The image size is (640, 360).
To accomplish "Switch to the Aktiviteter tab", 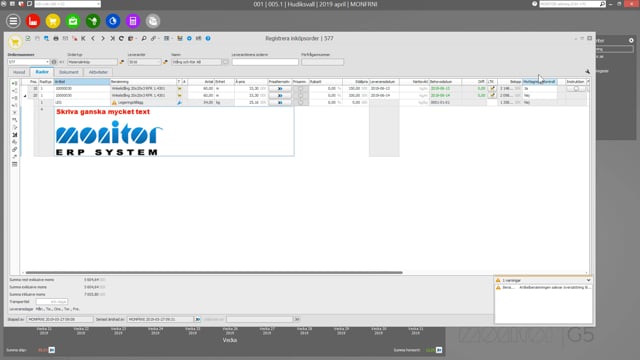I will pos(98,72).
